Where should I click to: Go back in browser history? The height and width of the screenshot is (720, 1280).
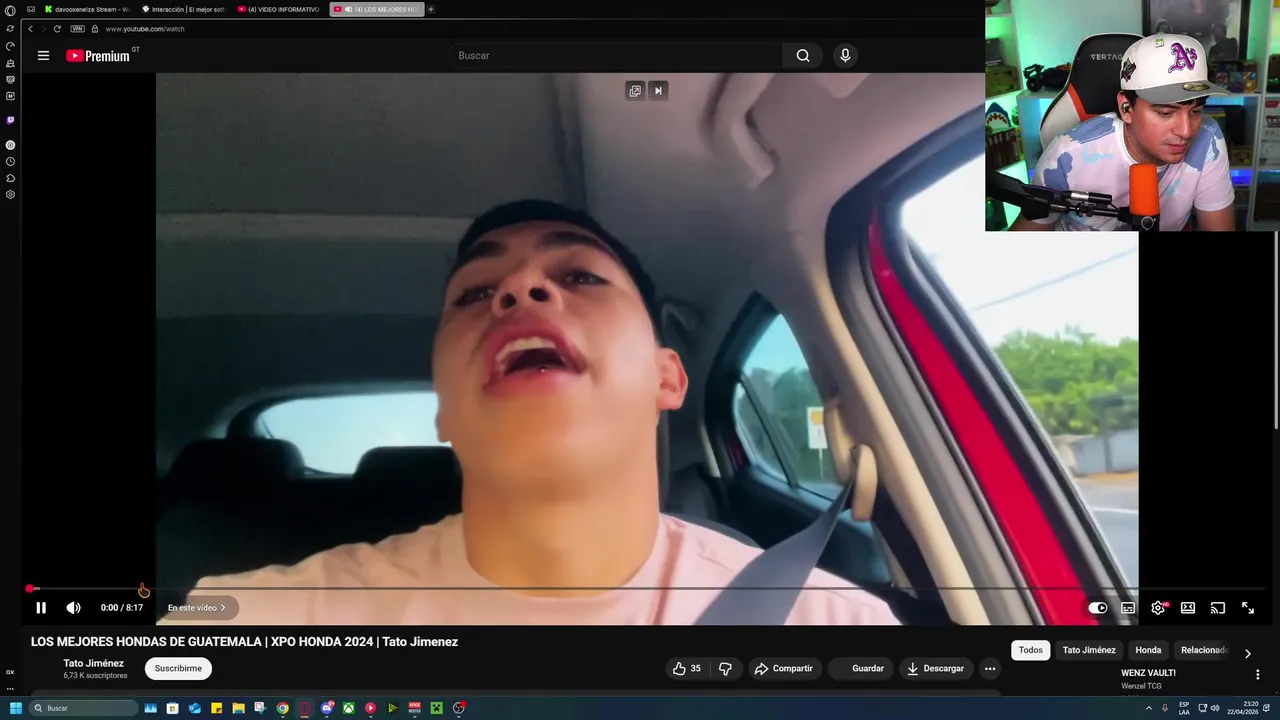pyautogui.click(x=30, y=29)
